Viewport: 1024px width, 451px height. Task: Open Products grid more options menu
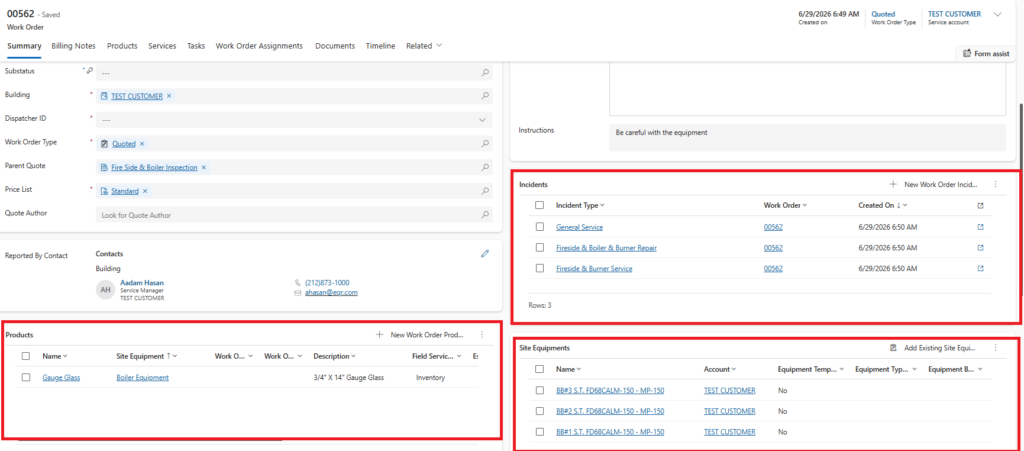[482, 335]
